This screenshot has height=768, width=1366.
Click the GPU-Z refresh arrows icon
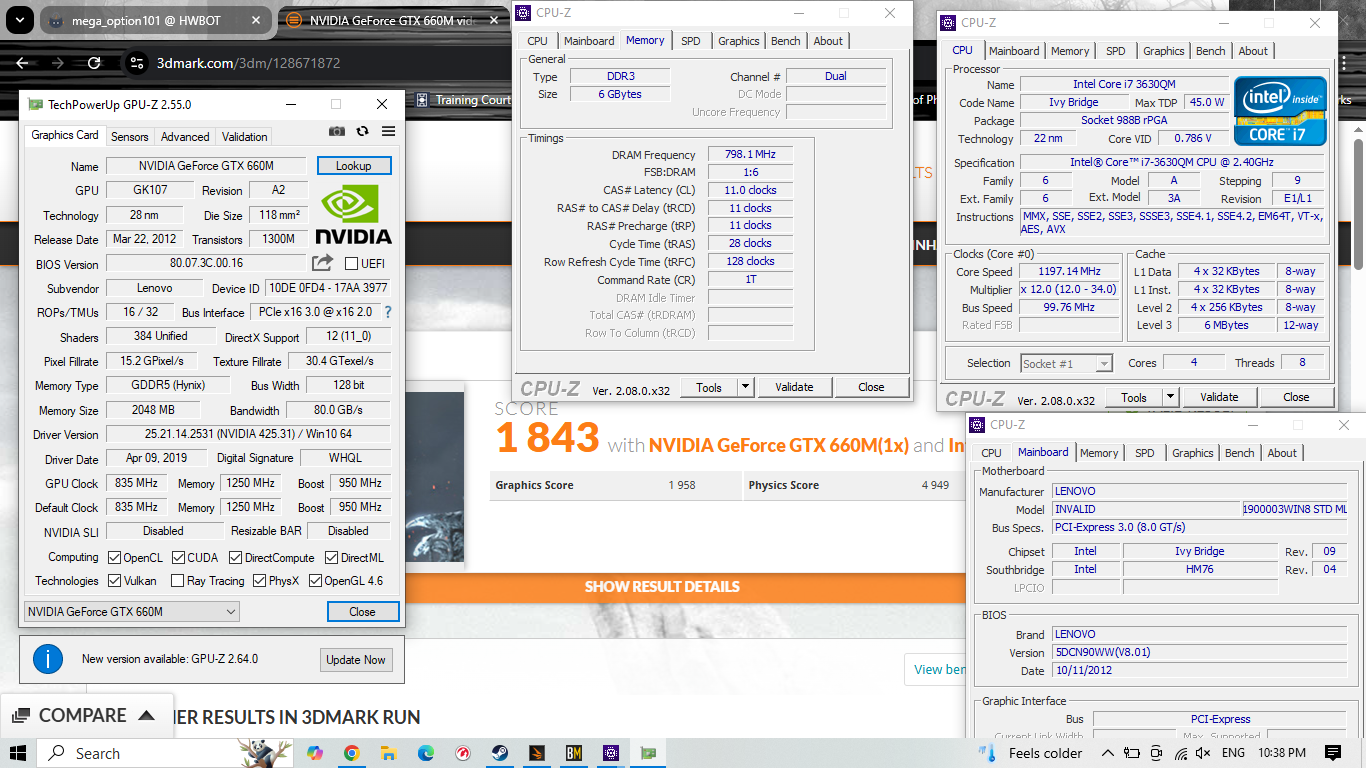point(362,131)
